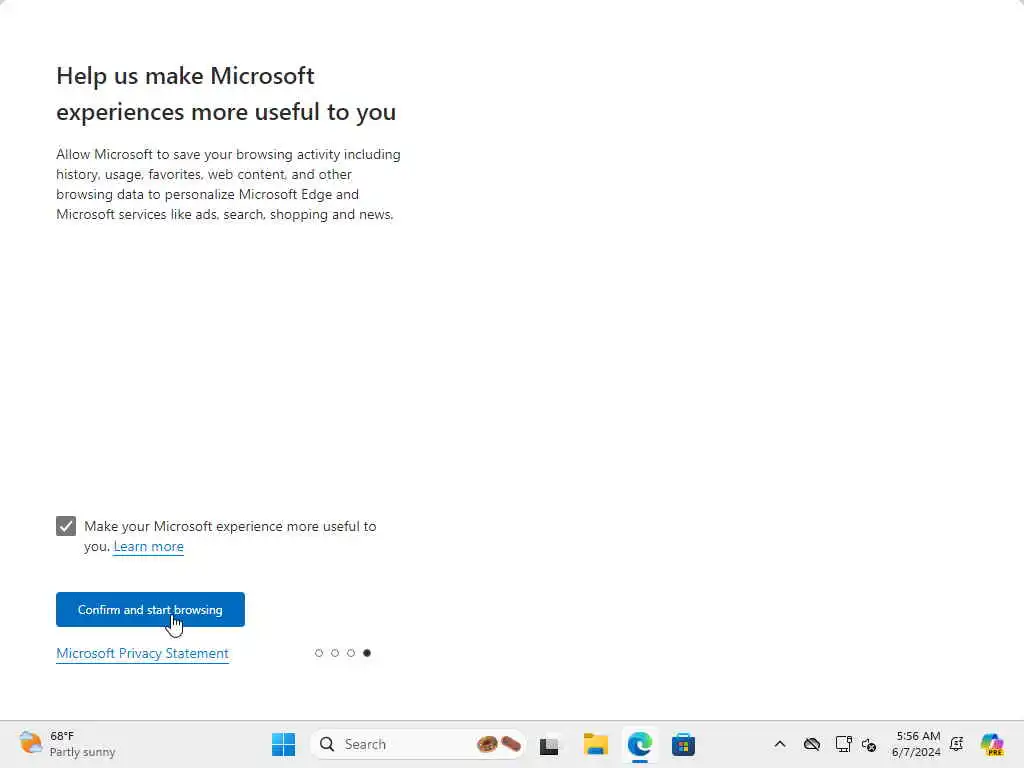Open File Explorer from taskbar
The height and width of the screenshot is (768, 1024).
click(596, 744)
